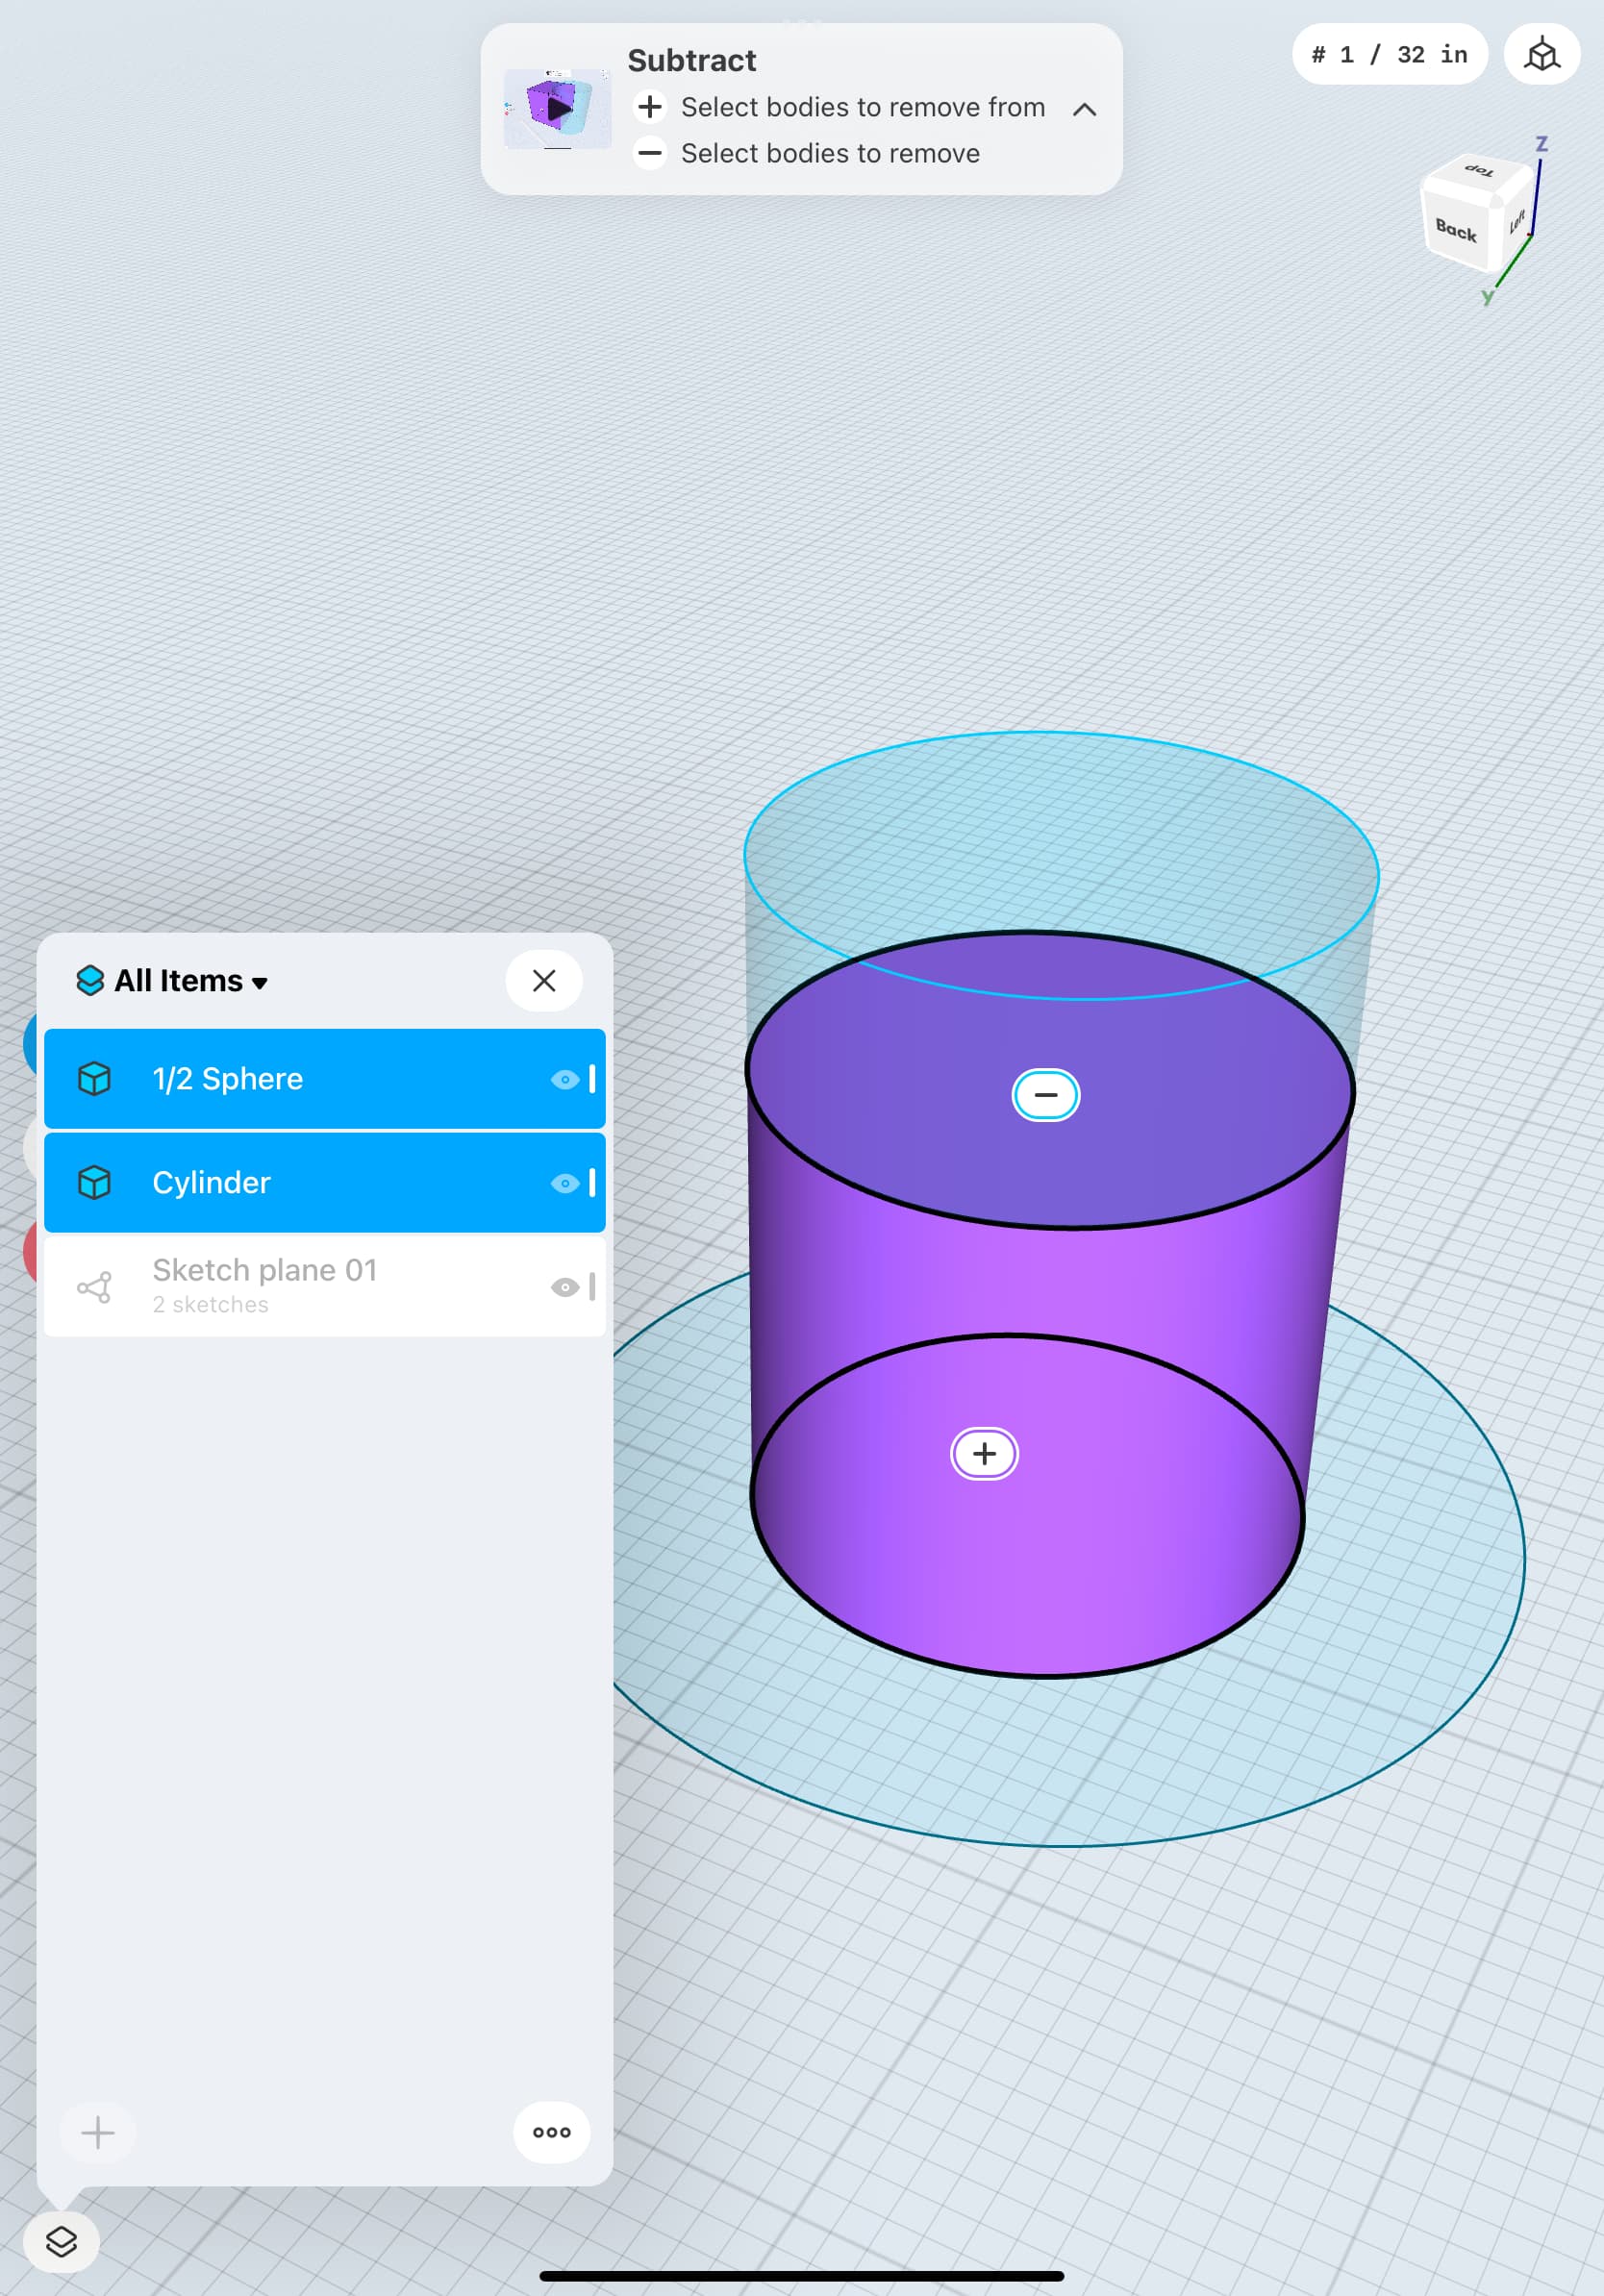1604x2296 pixels.
Task: Play the Subtract tutorial video thumbnail
Action: 557,108
